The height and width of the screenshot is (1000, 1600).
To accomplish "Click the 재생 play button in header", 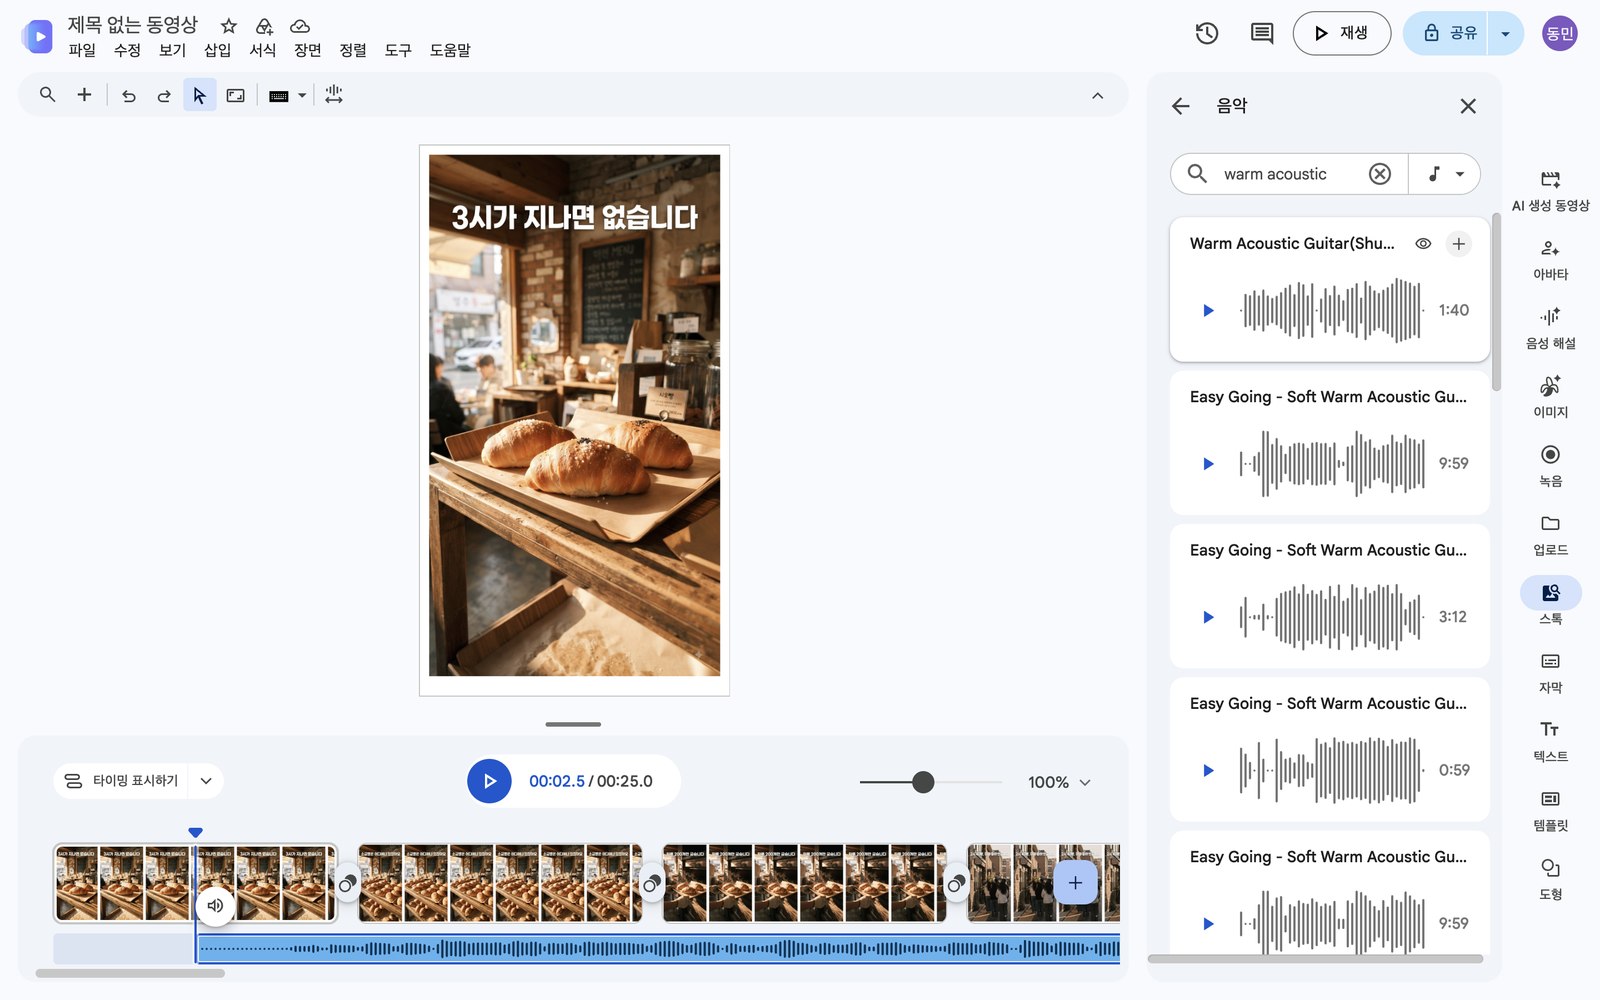I will [1341, 33].
